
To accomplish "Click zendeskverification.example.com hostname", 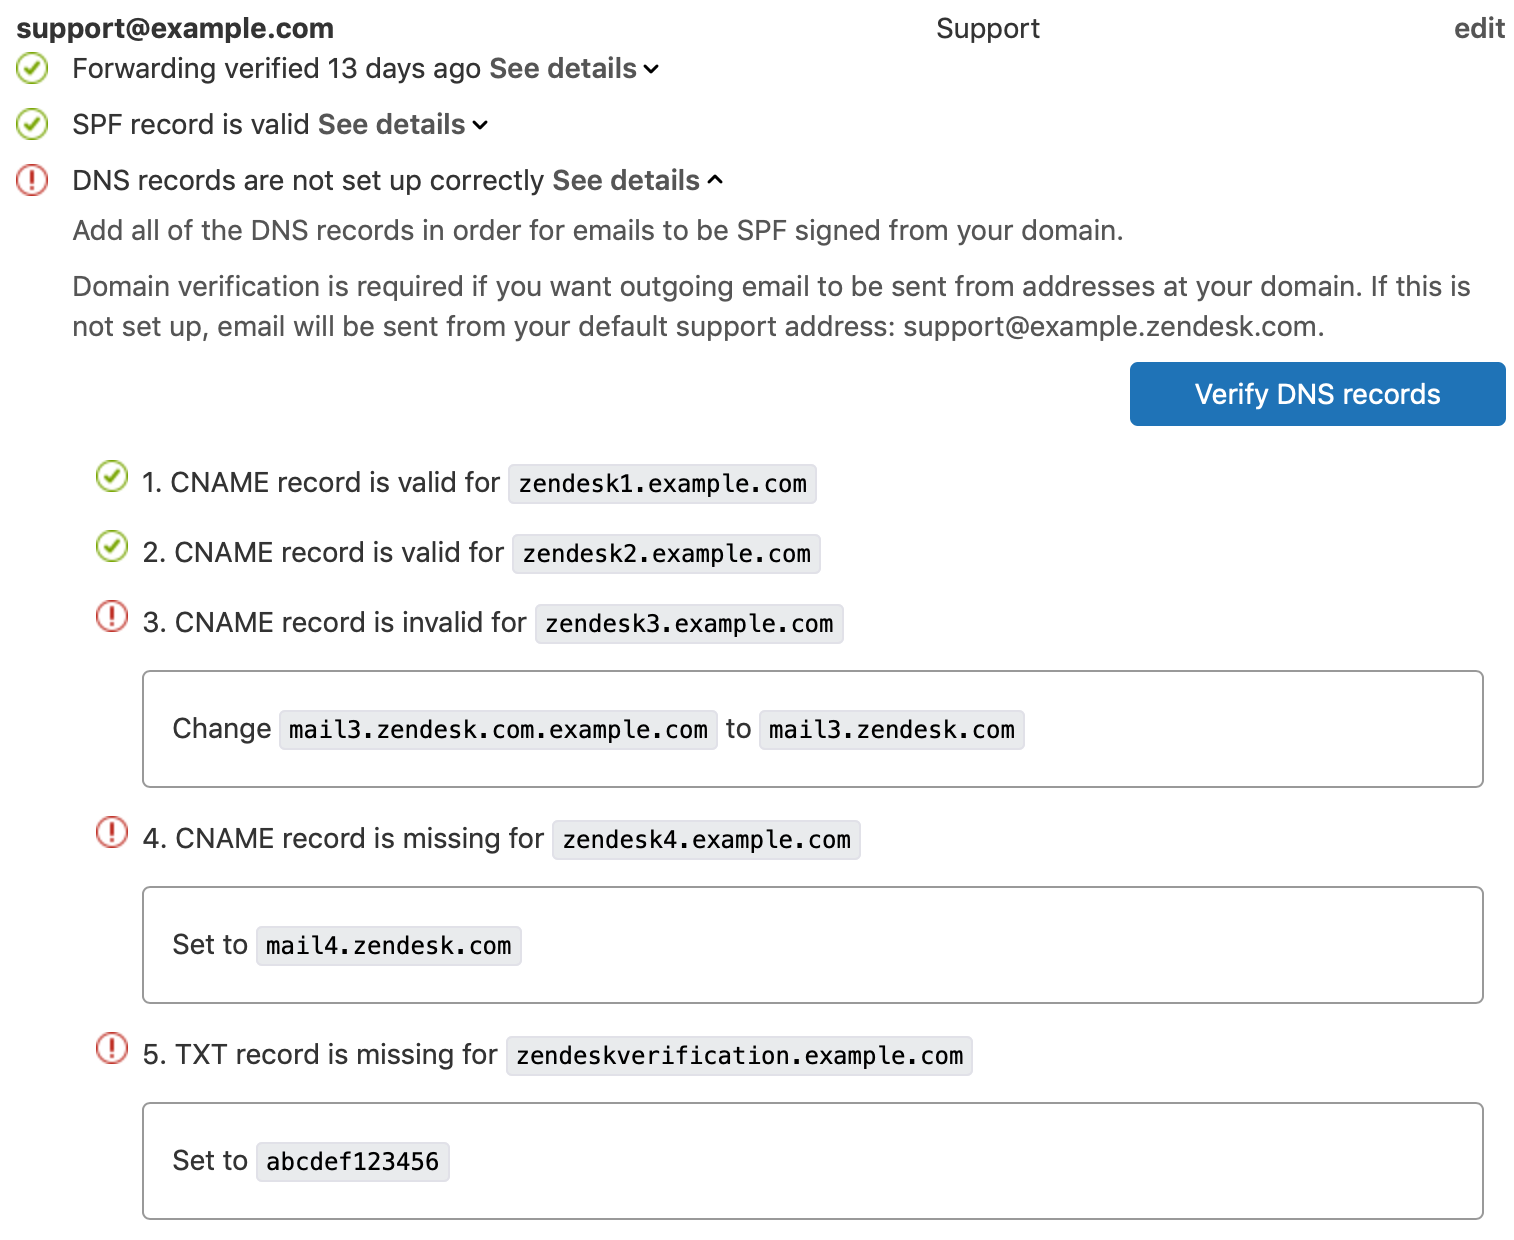I will (x=739, y=1056).
